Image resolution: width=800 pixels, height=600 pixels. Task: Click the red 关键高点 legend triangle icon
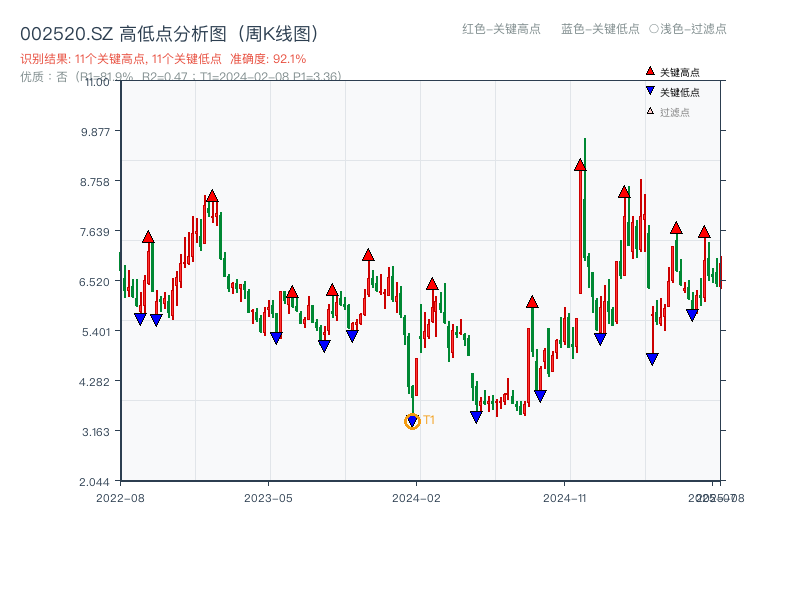click(650, 71)
